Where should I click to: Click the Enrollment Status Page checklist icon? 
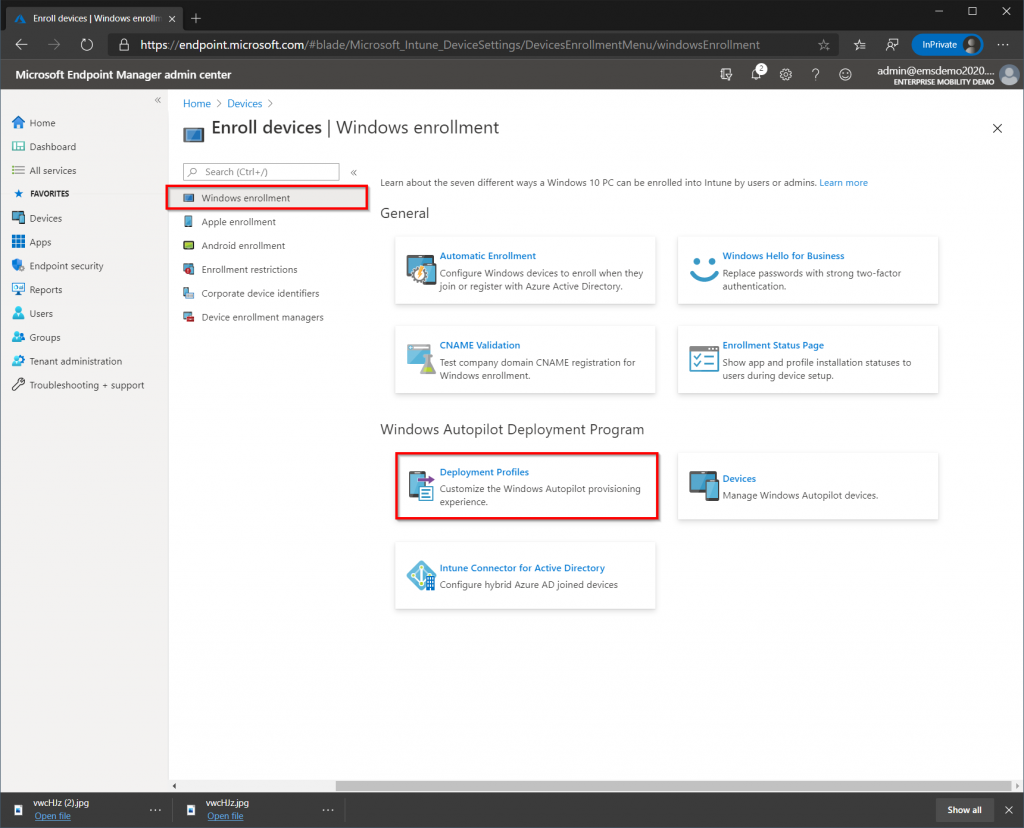704,358
